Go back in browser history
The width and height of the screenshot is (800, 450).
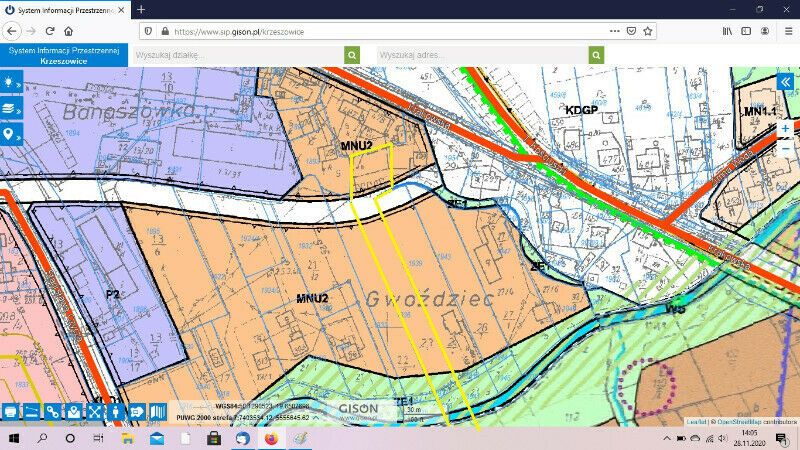12,31
